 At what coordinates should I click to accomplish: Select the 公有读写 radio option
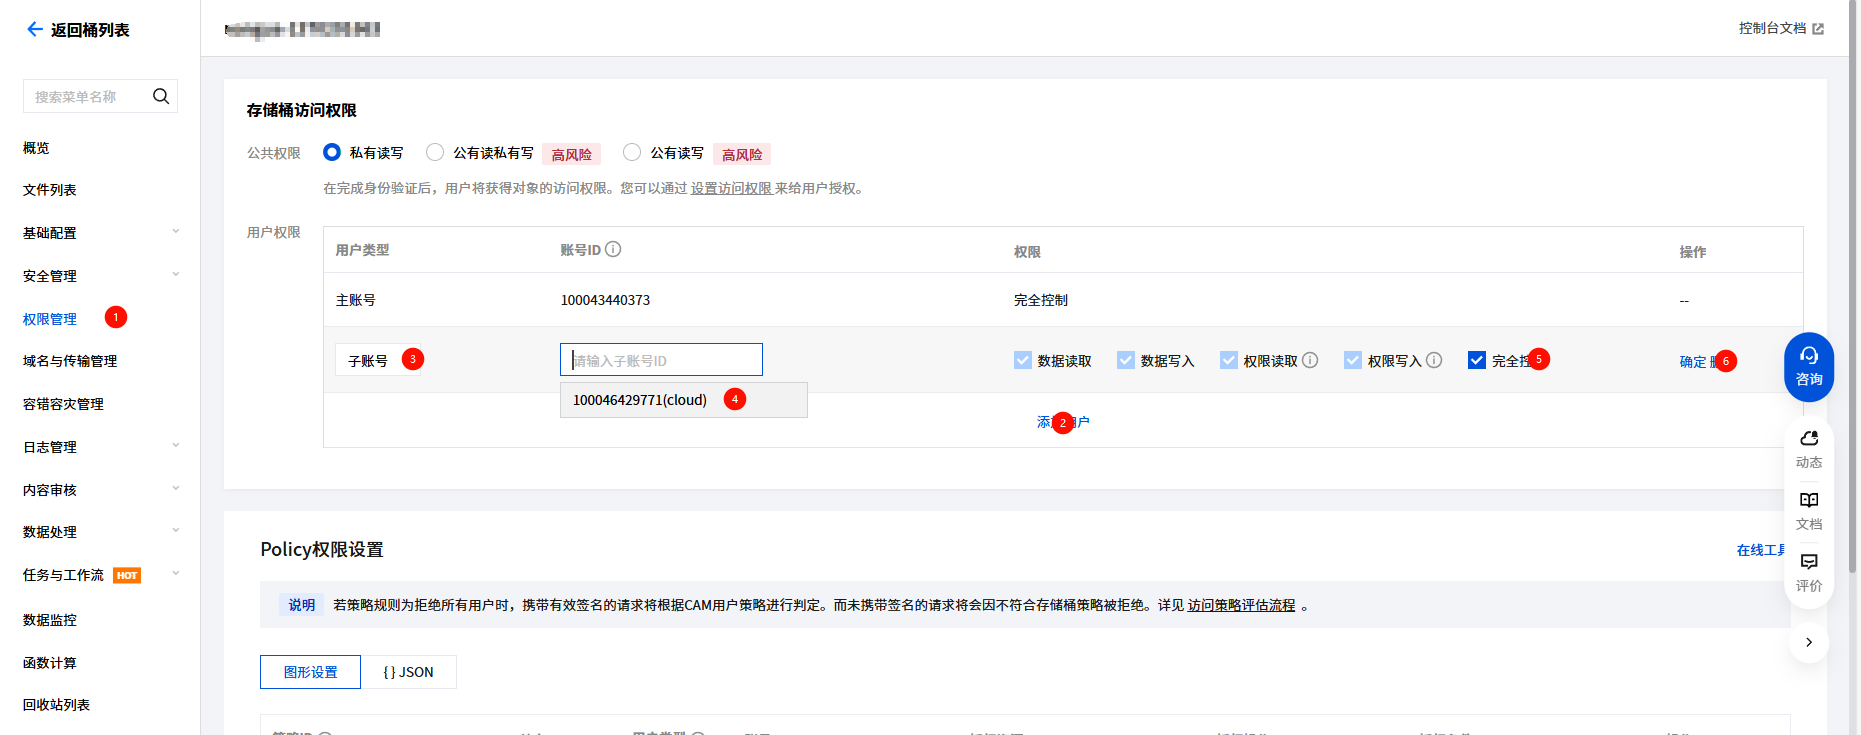click(x=632, y=152)
